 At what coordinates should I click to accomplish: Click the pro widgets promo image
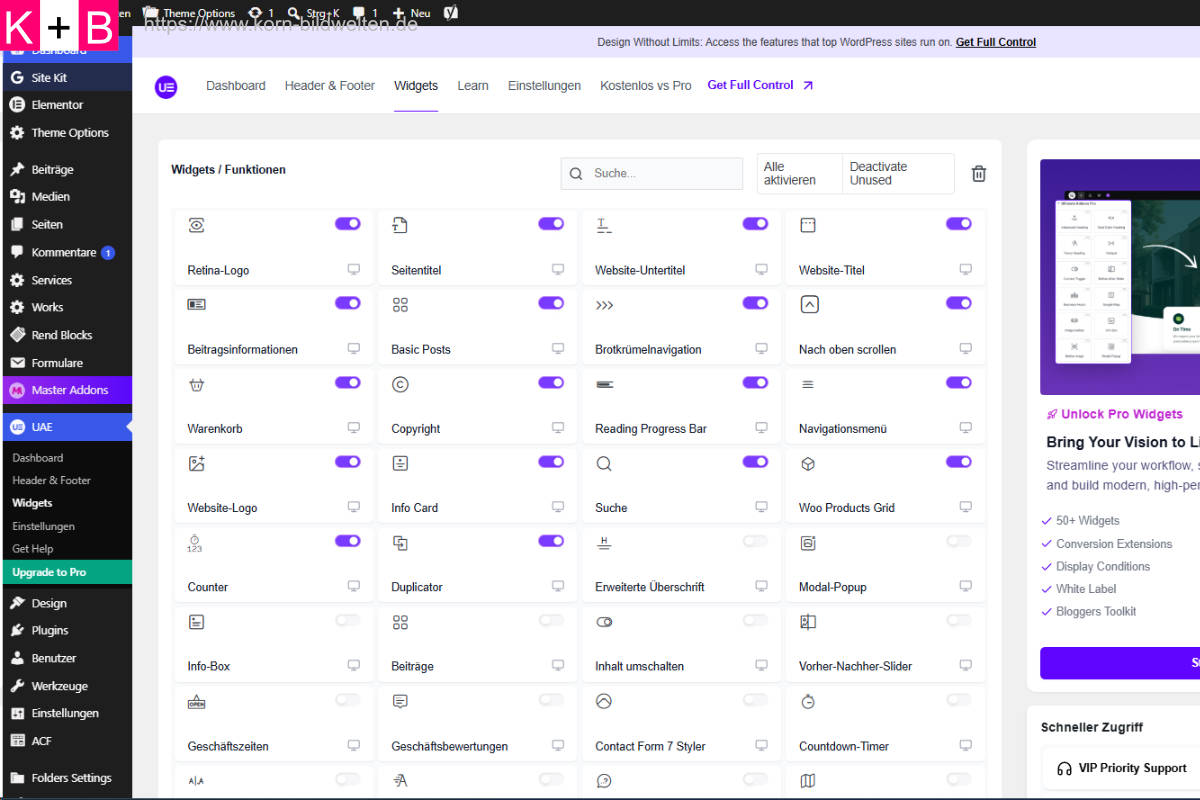(x=1120, y=277)
